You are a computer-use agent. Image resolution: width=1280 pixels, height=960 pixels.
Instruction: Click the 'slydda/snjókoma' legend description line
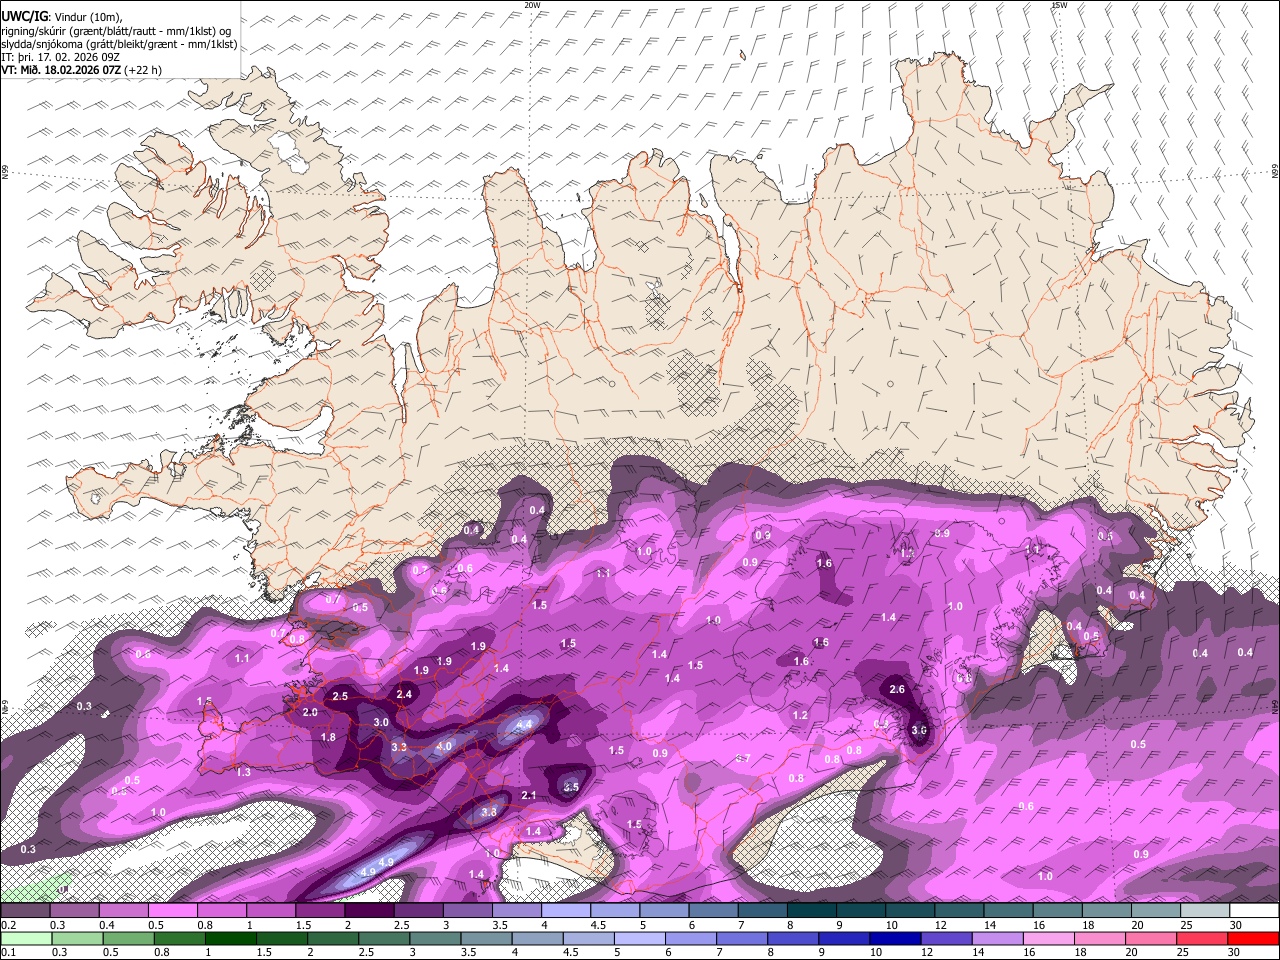coord(119,44)
